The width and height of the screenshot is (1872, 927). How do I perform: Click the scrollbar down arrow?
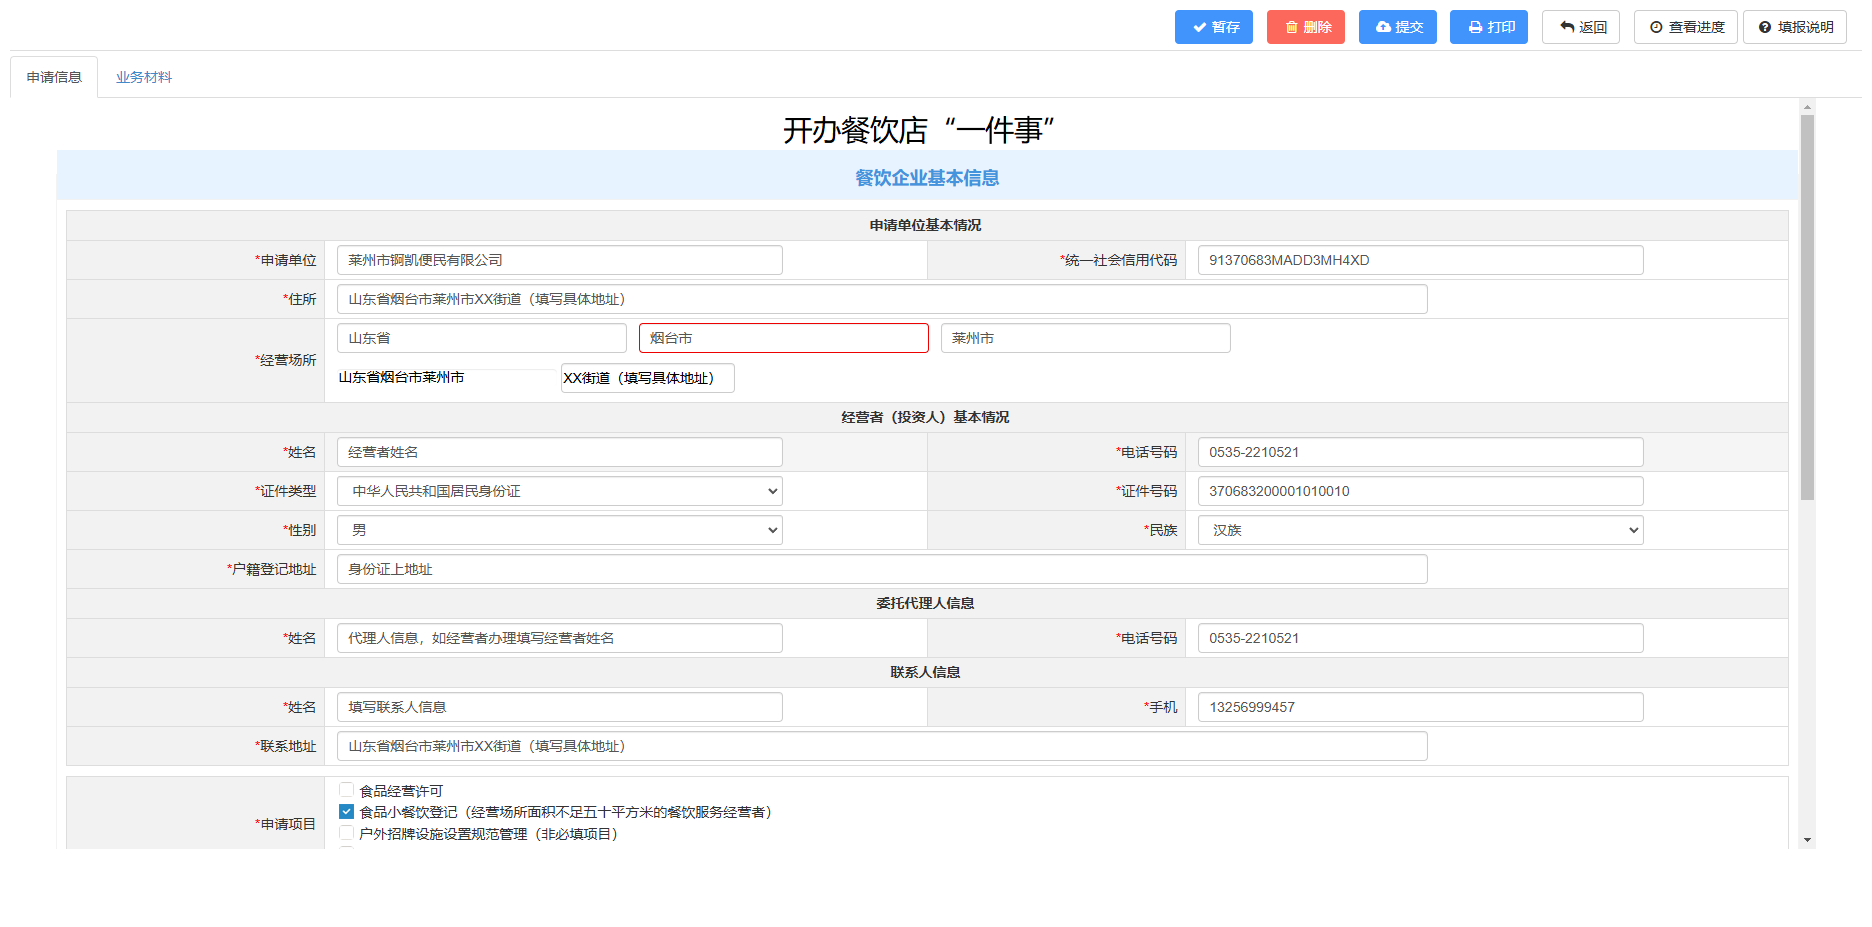pyautogui.click(x=1807, y=840)
